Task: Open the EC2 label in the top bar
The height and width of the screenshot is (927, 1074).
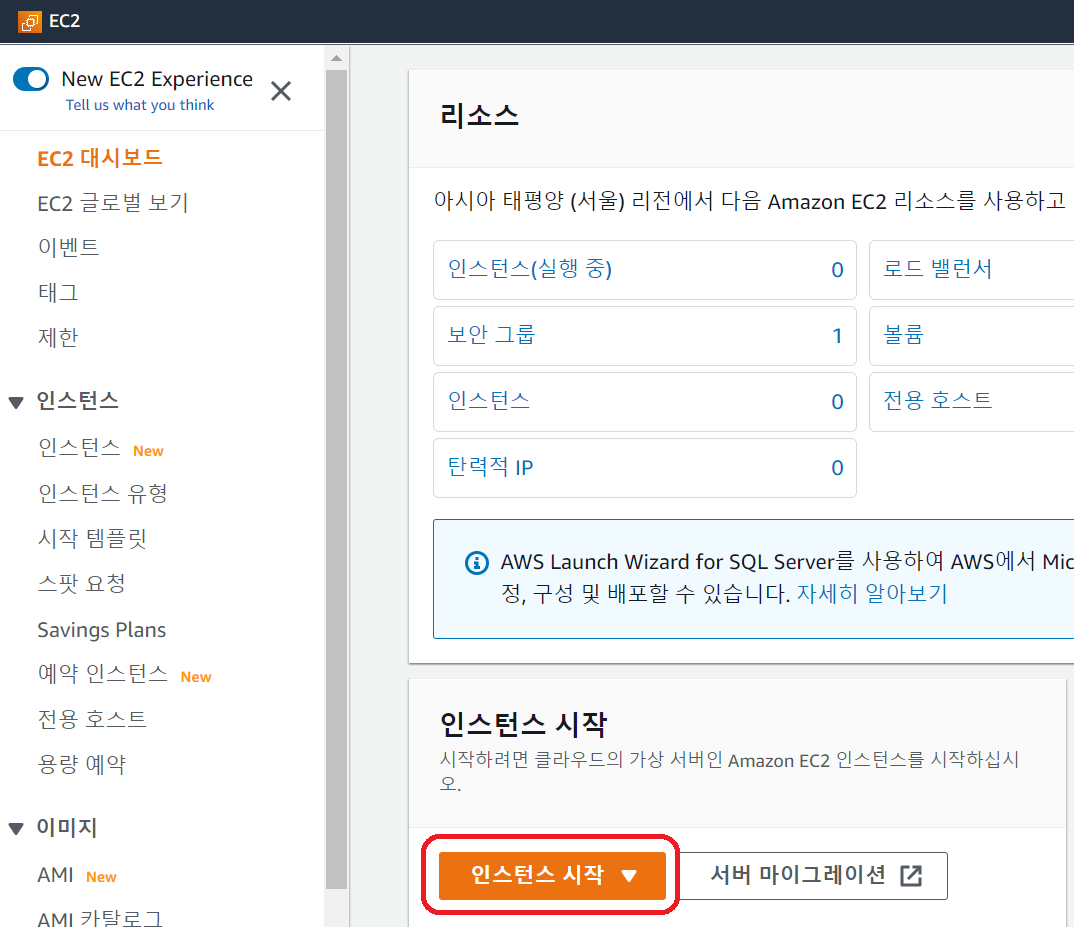Action: click(x=64, y=21)
